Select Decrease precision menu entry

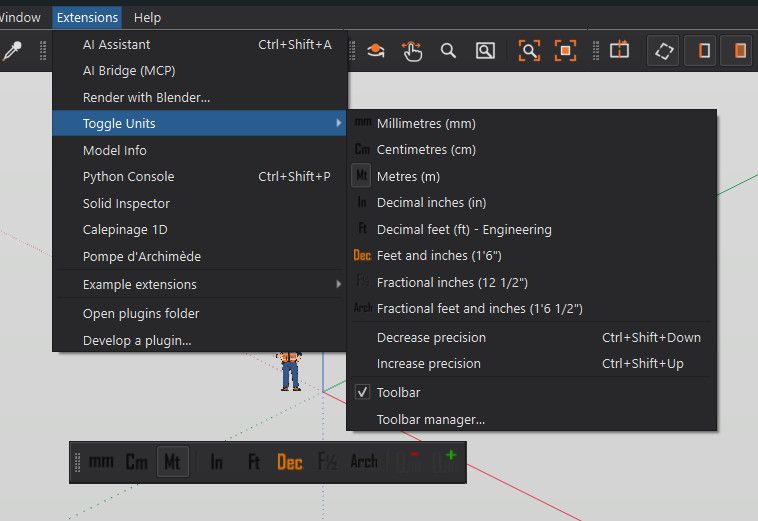point(531,337)
